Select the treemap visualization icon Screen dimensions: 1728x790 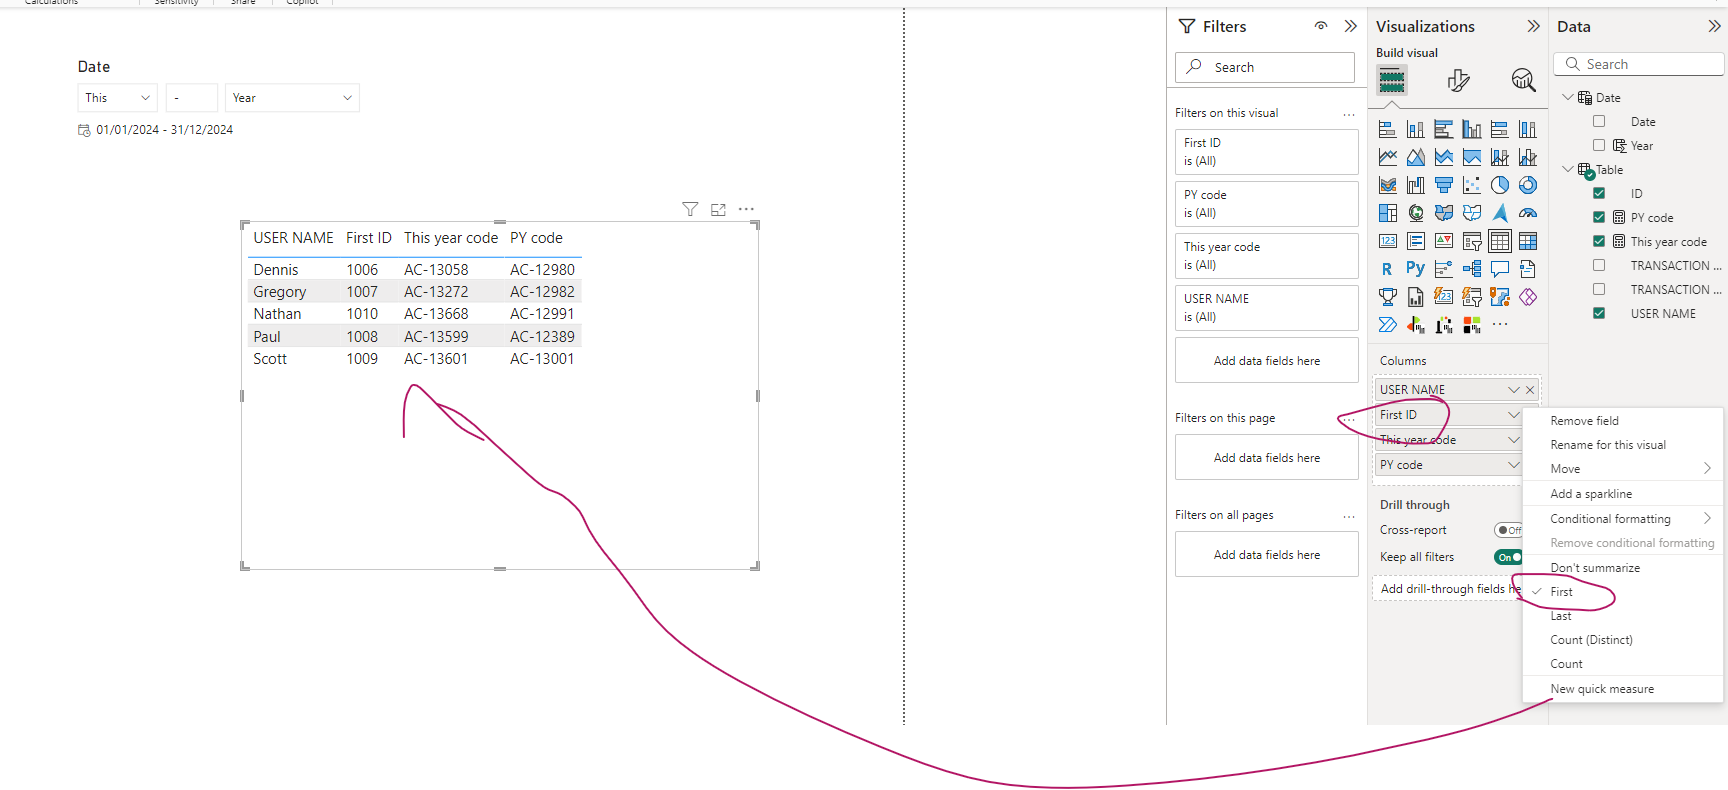point(1387,213)
